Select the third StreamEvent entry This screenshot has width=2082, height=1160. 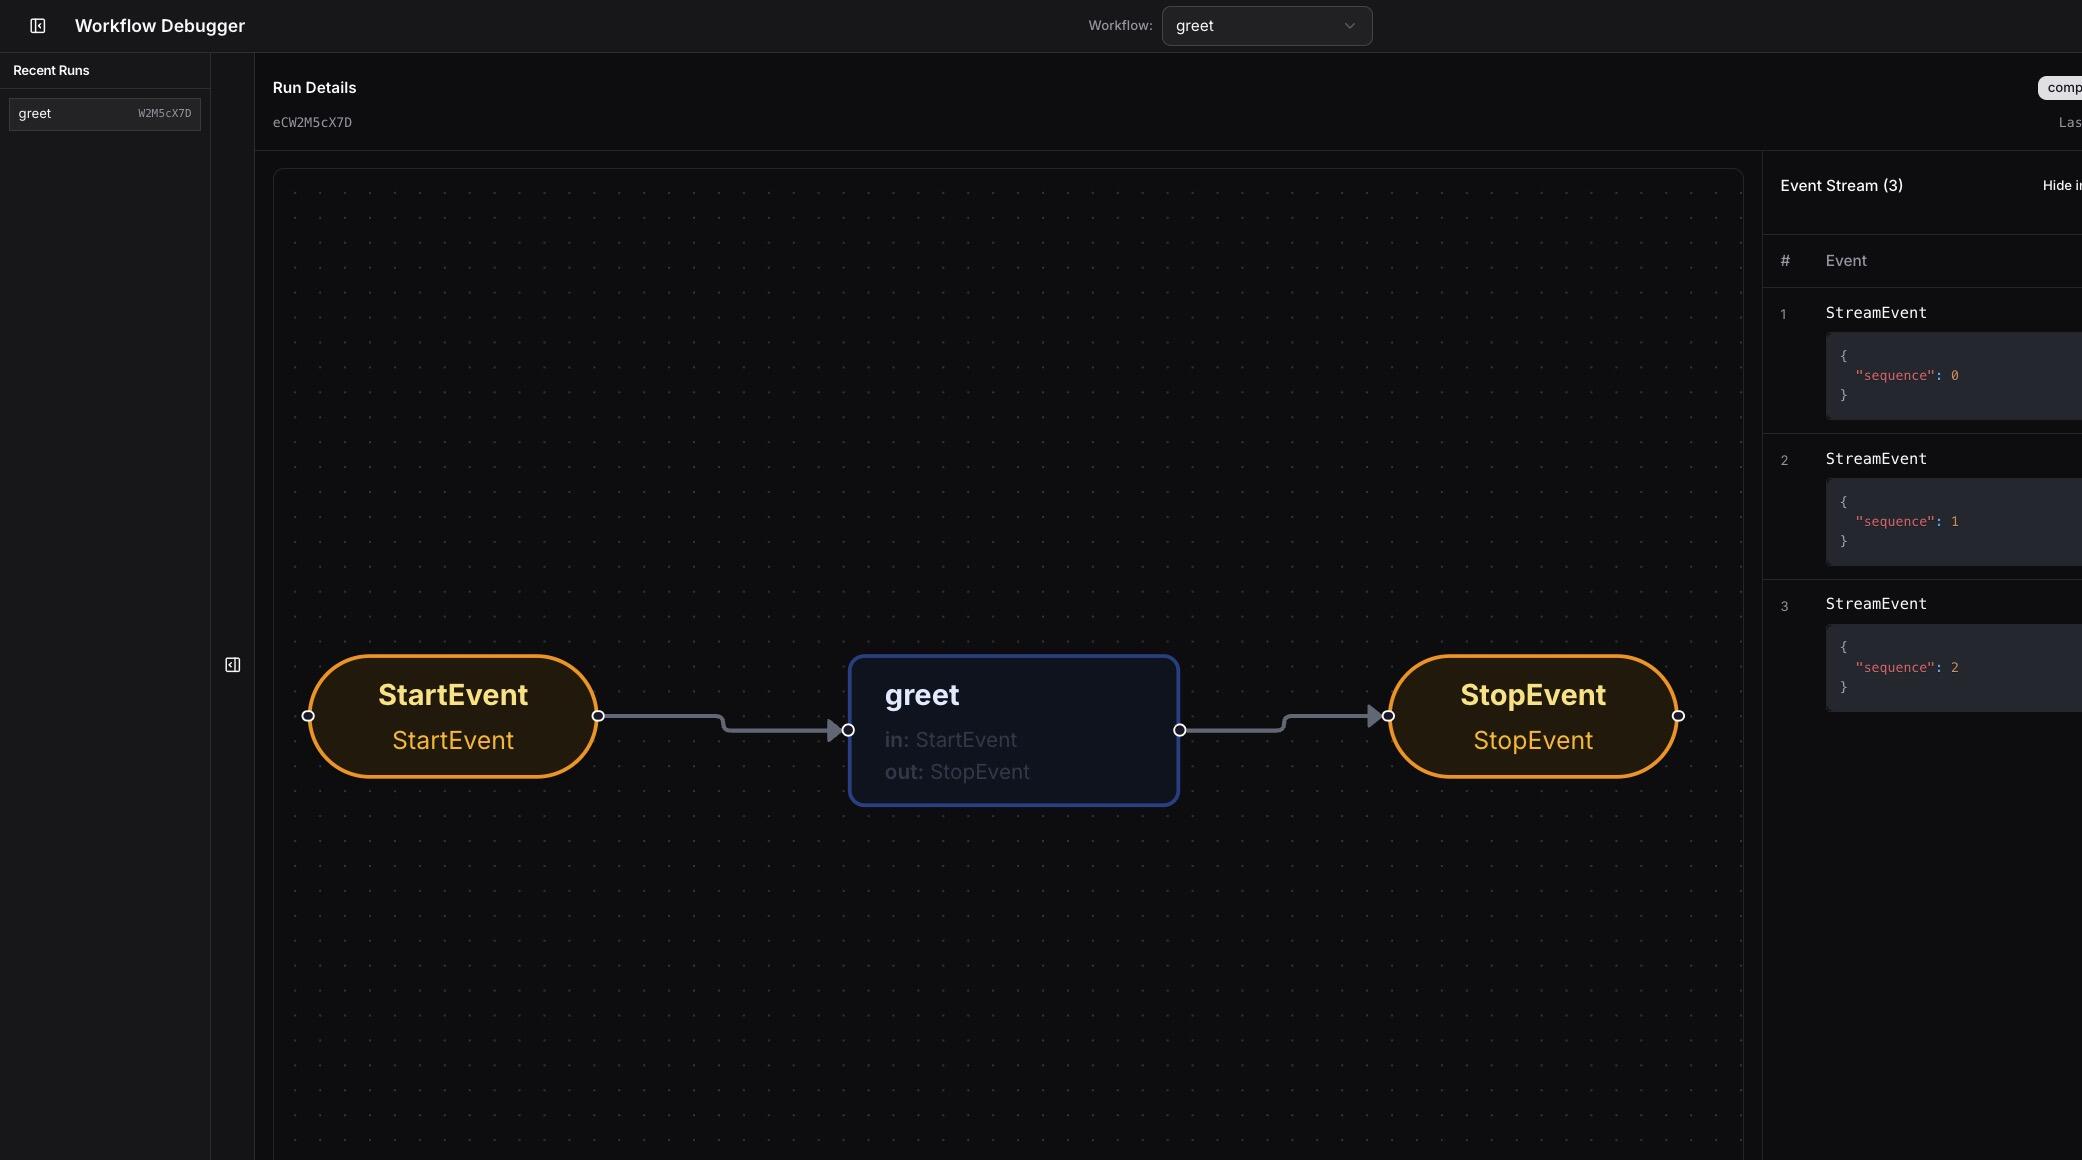[x=1876, y=604]
